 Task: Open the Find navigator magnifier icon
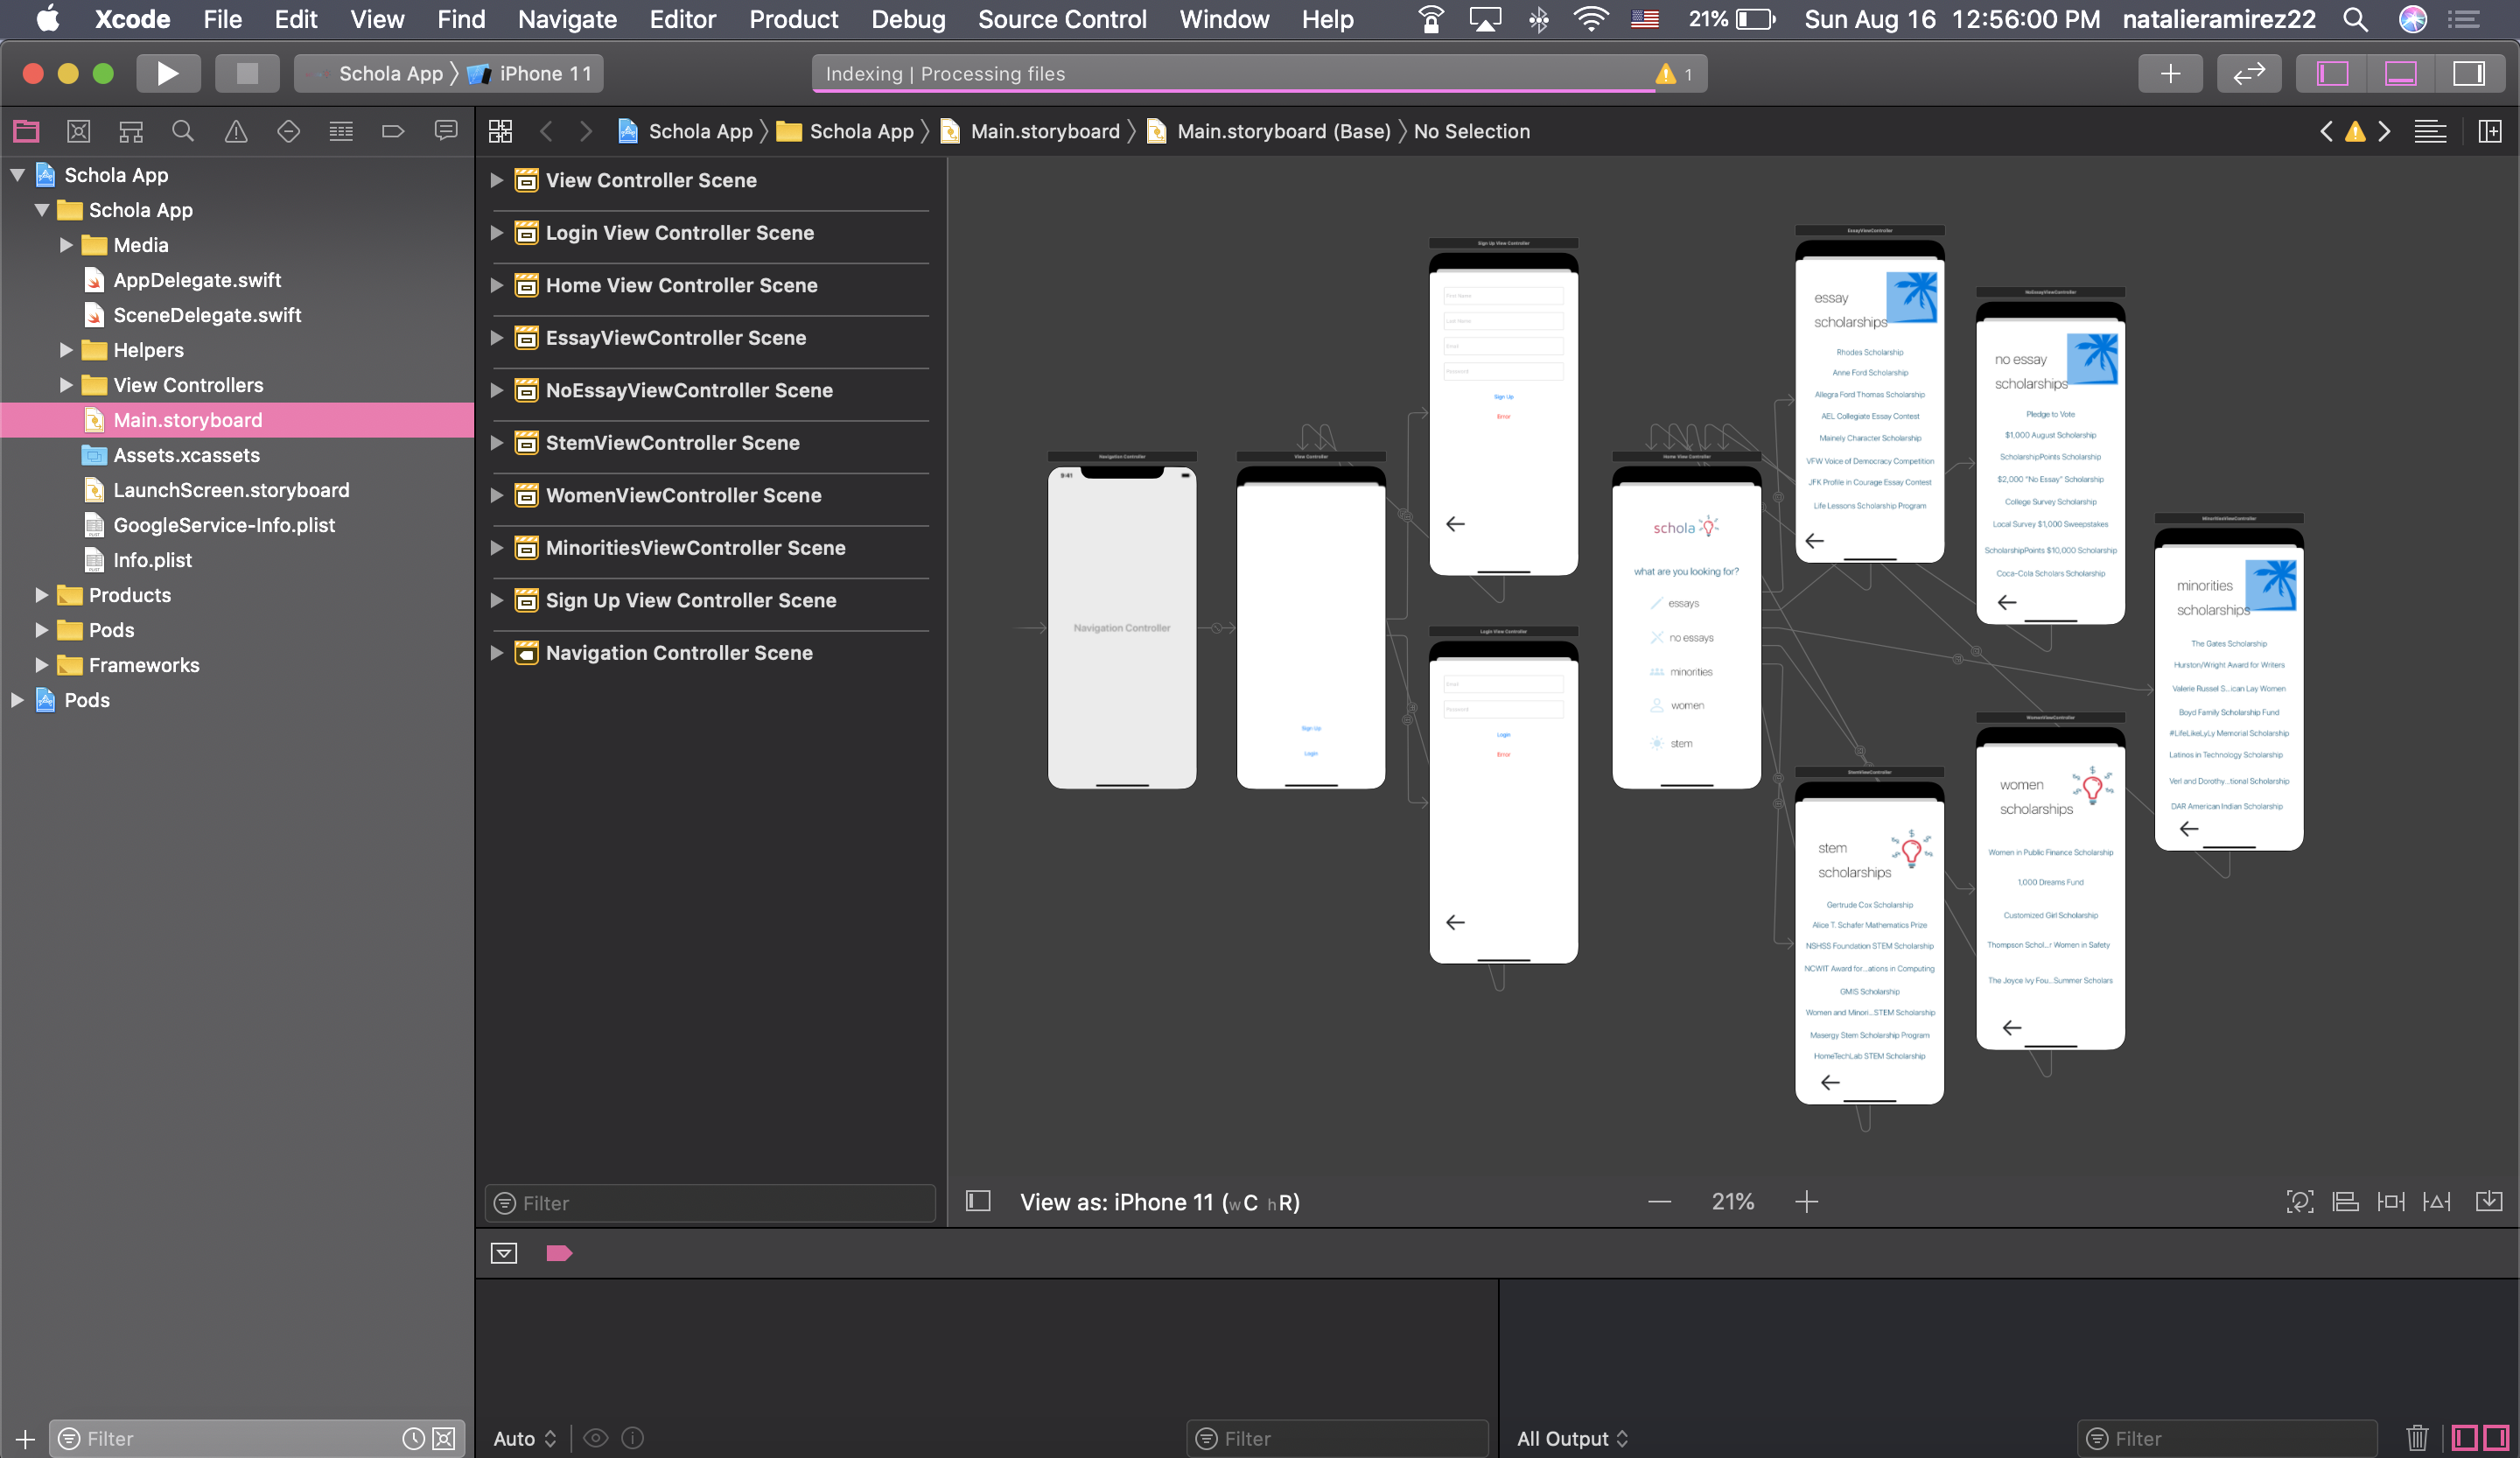pyautogui.click(x=182, y=131)
